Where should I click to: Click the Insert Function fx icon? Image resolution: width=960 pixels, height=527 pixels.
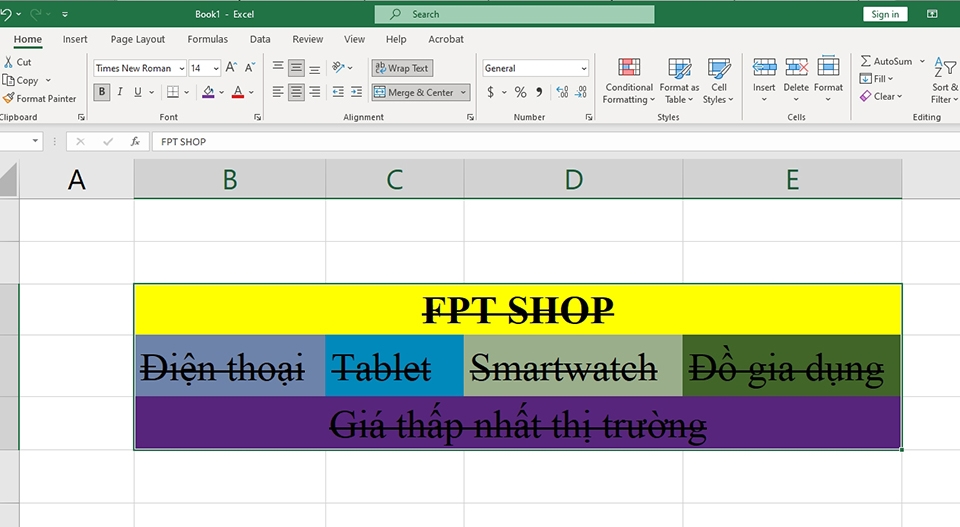[135, 141]
